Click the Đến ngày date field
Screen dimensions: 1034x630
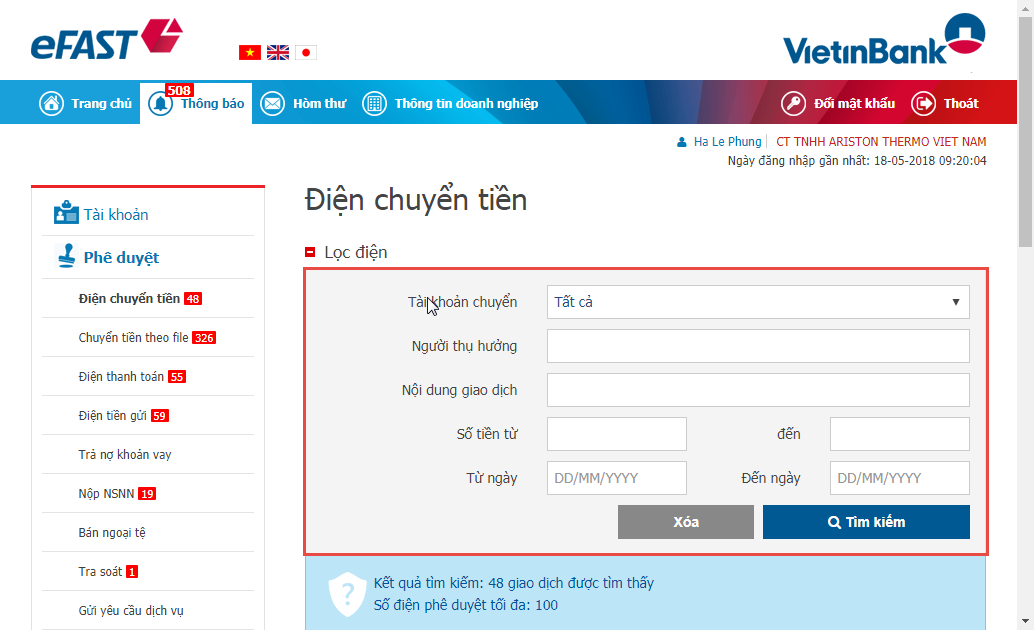[x=899, y=478]
